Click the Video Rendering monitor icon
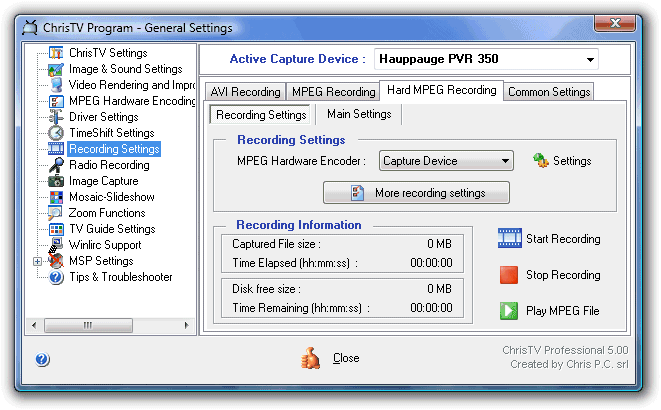The height and width of the screenshot is (410, 661). tap(56, 85)
